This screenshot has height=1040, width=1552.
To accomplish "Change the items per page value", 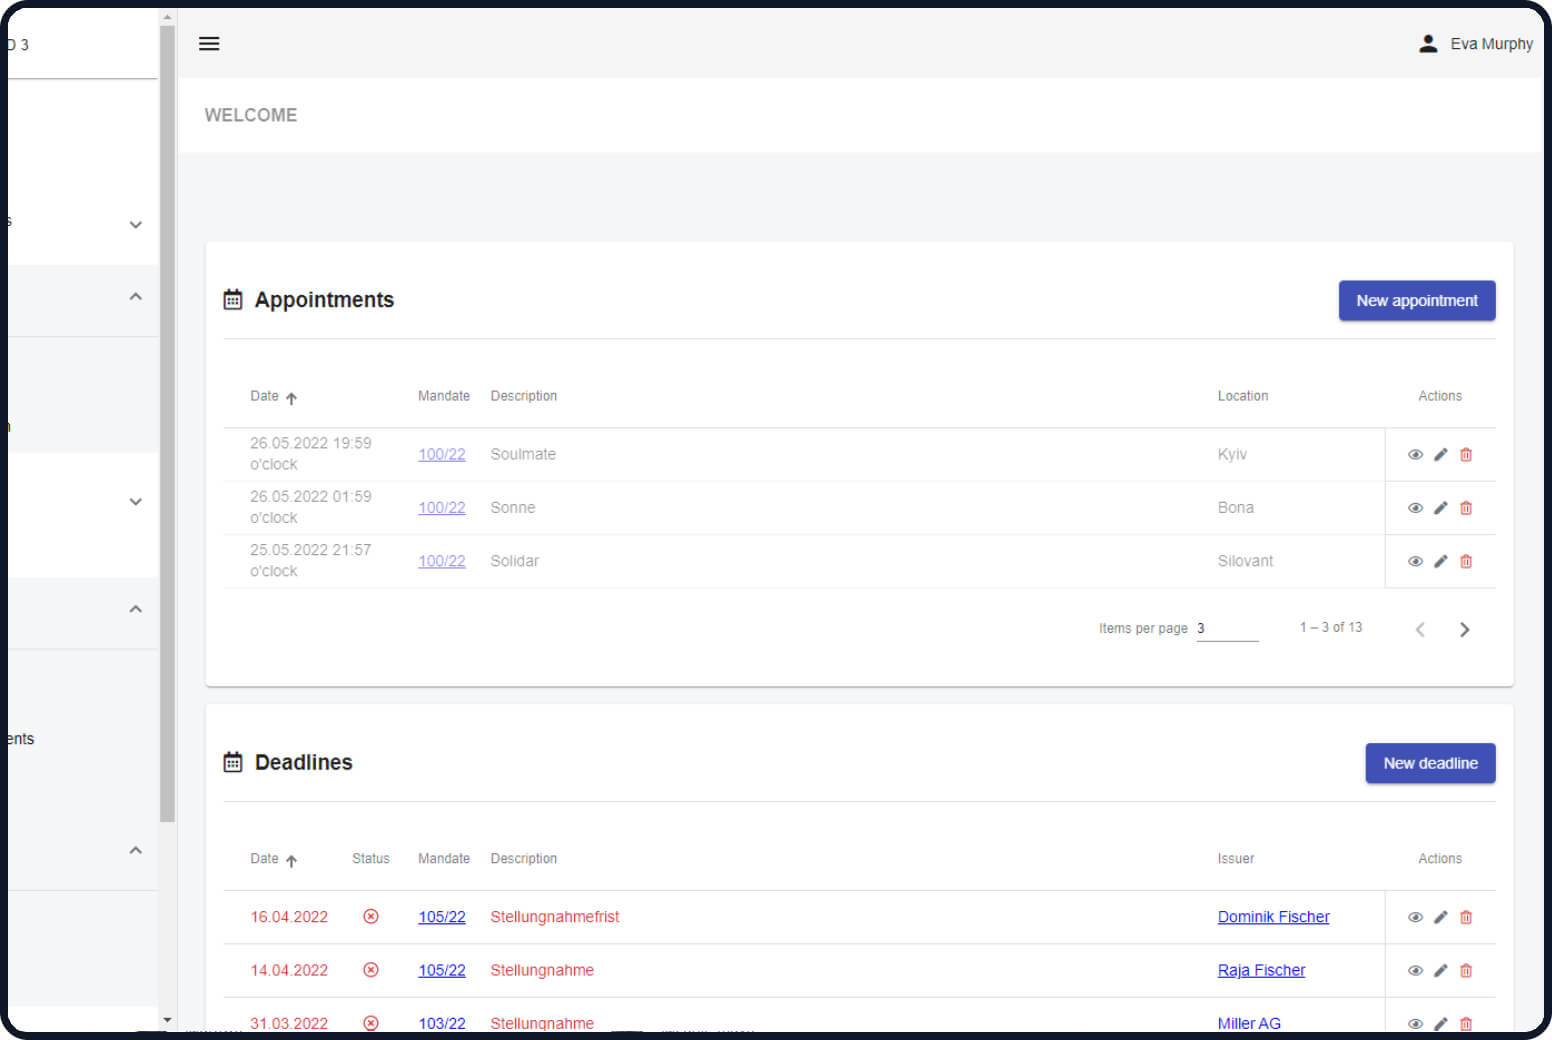I will click(1226, 629).
